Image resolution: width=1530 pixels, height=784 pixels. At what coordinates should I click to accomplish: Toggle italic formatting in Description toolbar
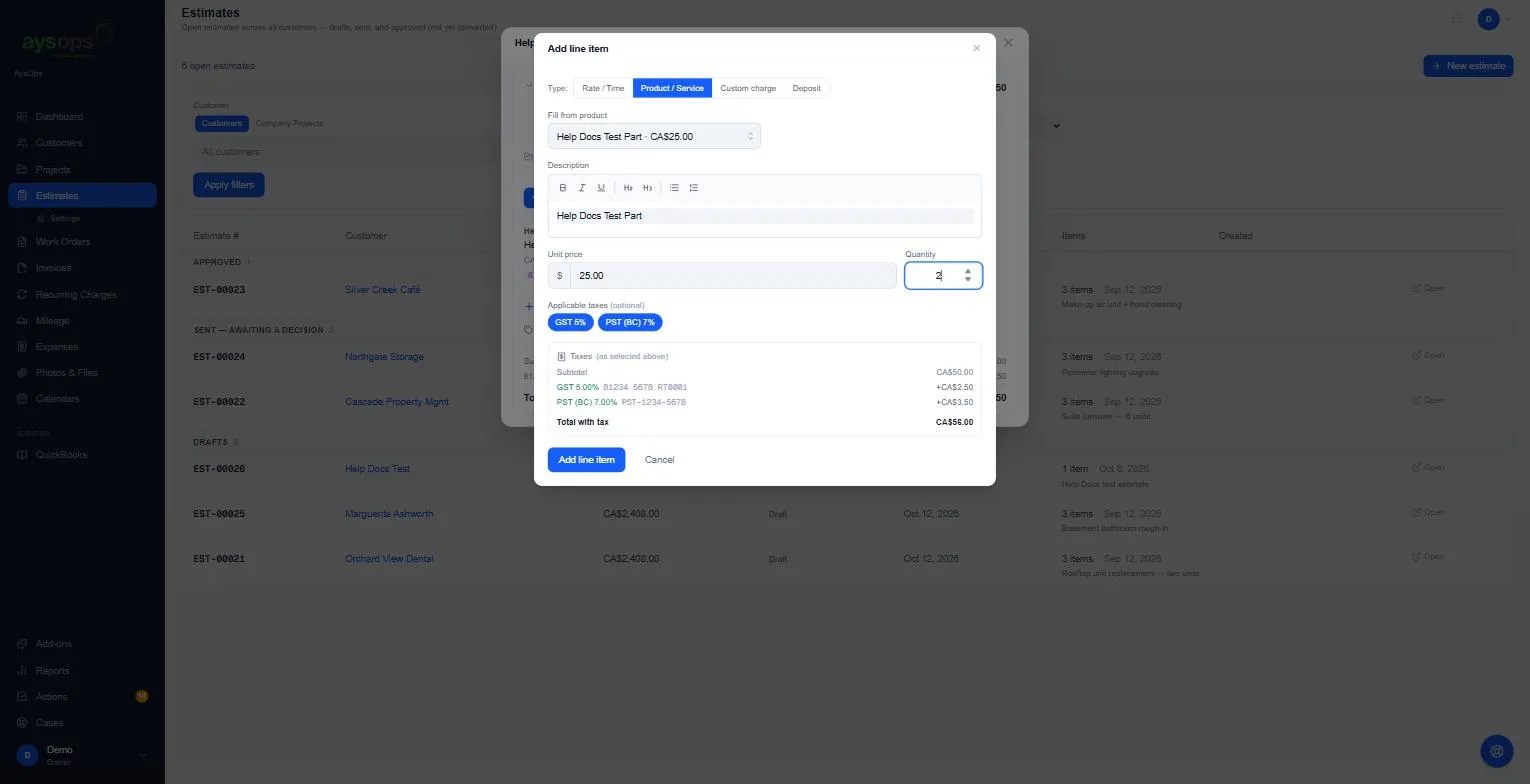(x=582, y=188)
